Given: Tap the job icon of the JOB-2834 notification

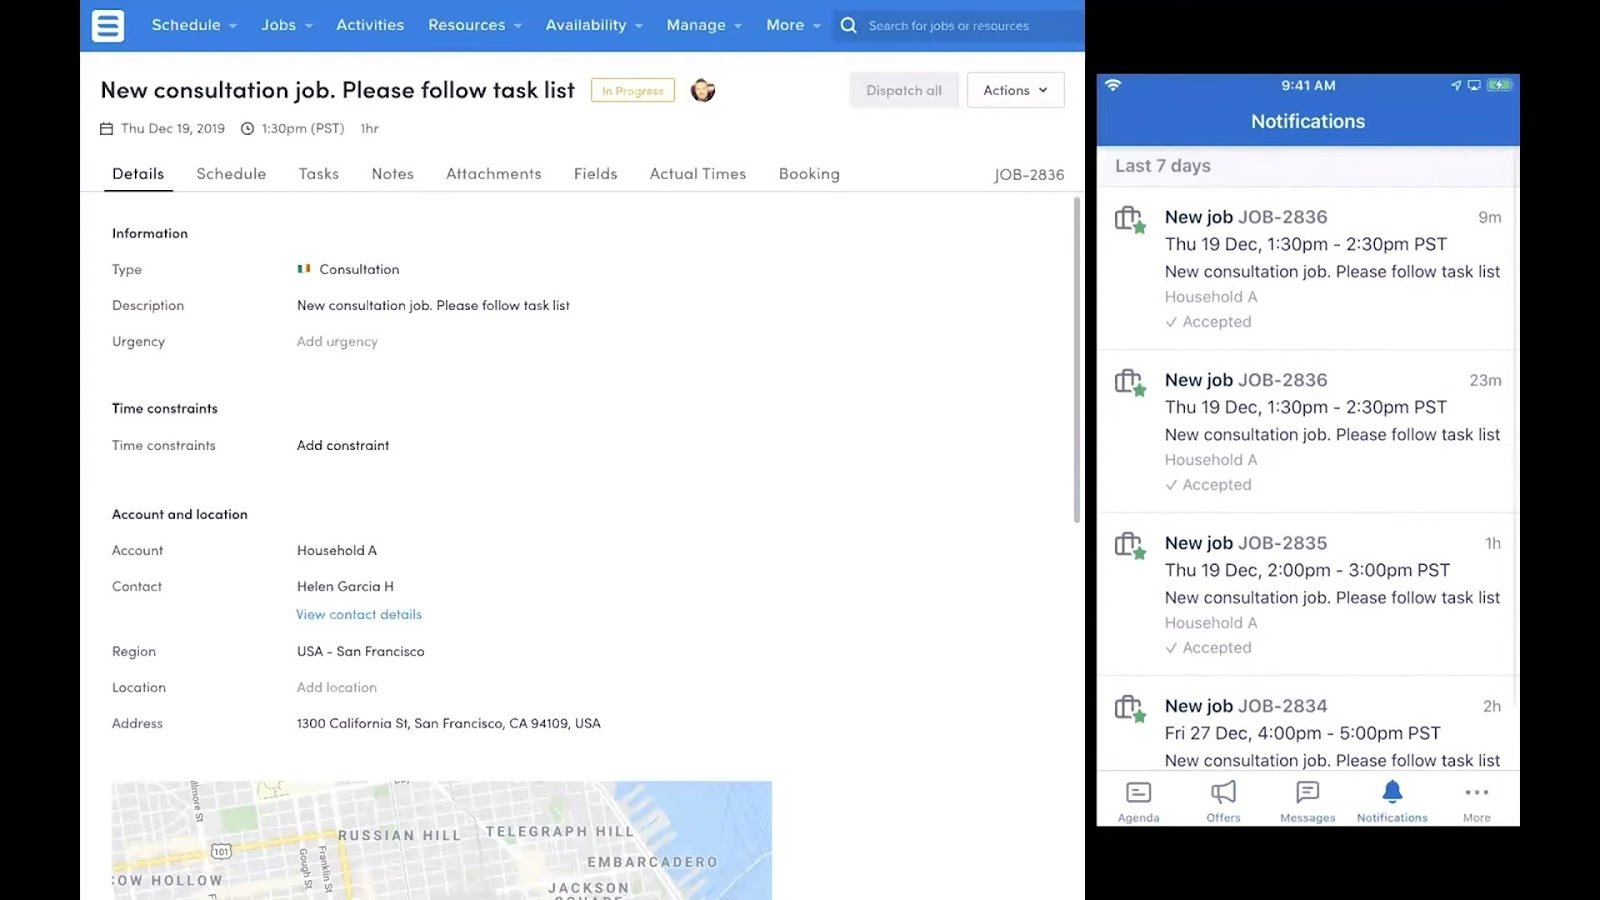Looking at the screenshot, I should click(x=1130, y=708).
